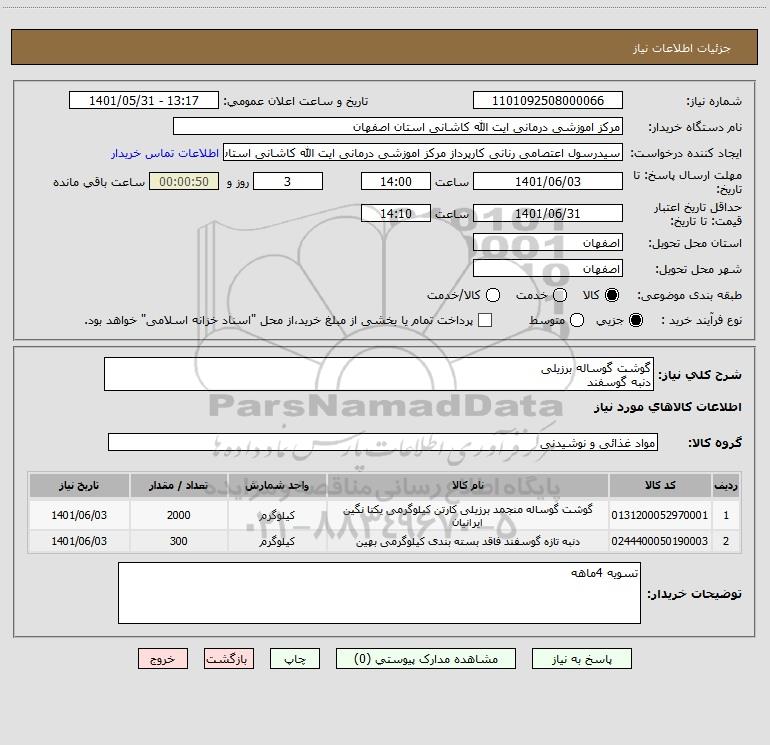Click product code 0131200052970001
The image size is (770, 745).
point(660,515)
